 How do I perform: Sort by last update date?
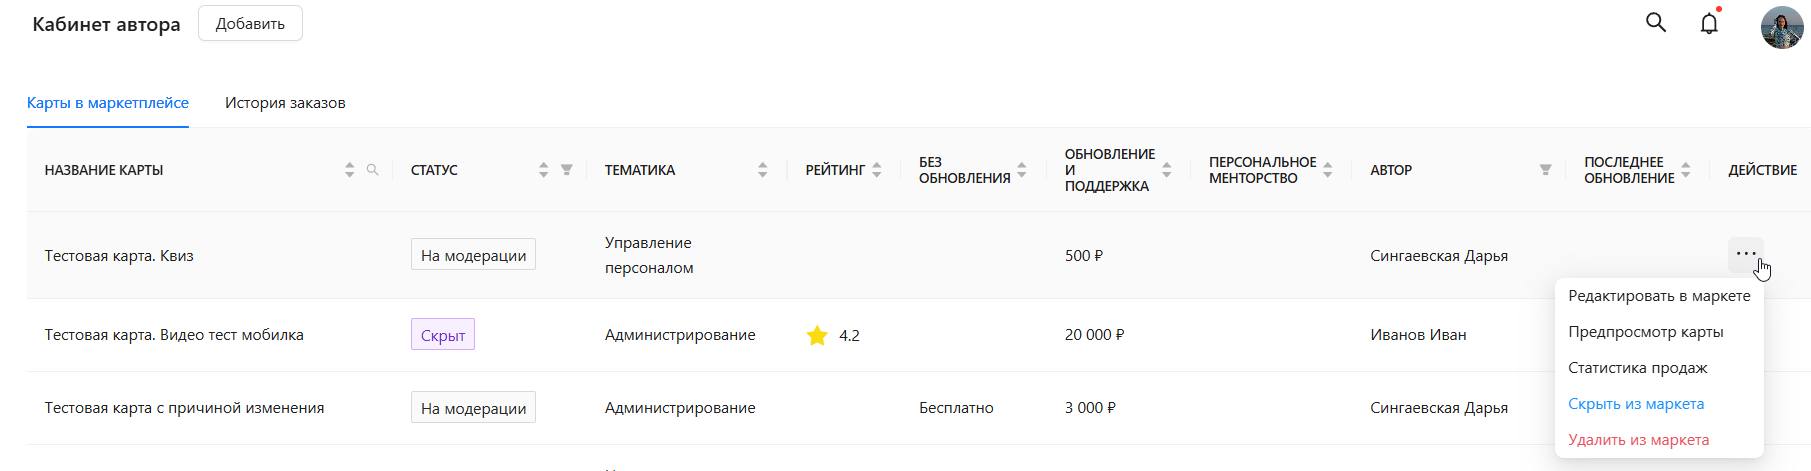(x=1686, y=170)
